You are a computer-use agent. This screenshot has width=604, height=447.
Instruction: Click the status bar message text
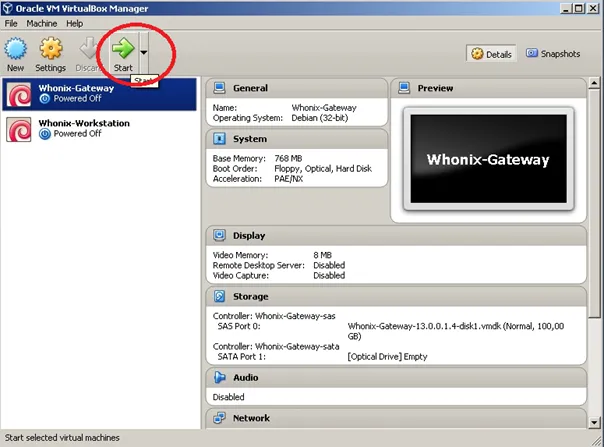(x=62, y=438)
